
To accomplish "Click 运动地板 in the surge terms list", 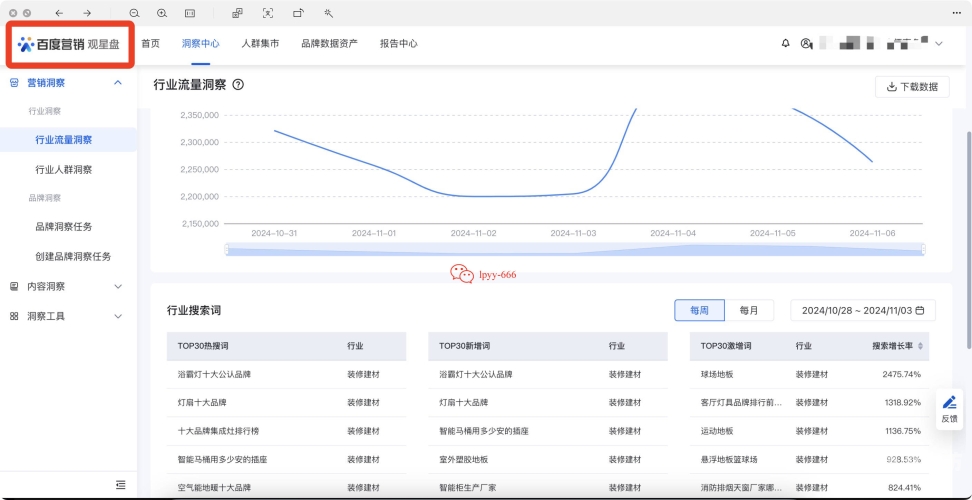I will 717,431.
